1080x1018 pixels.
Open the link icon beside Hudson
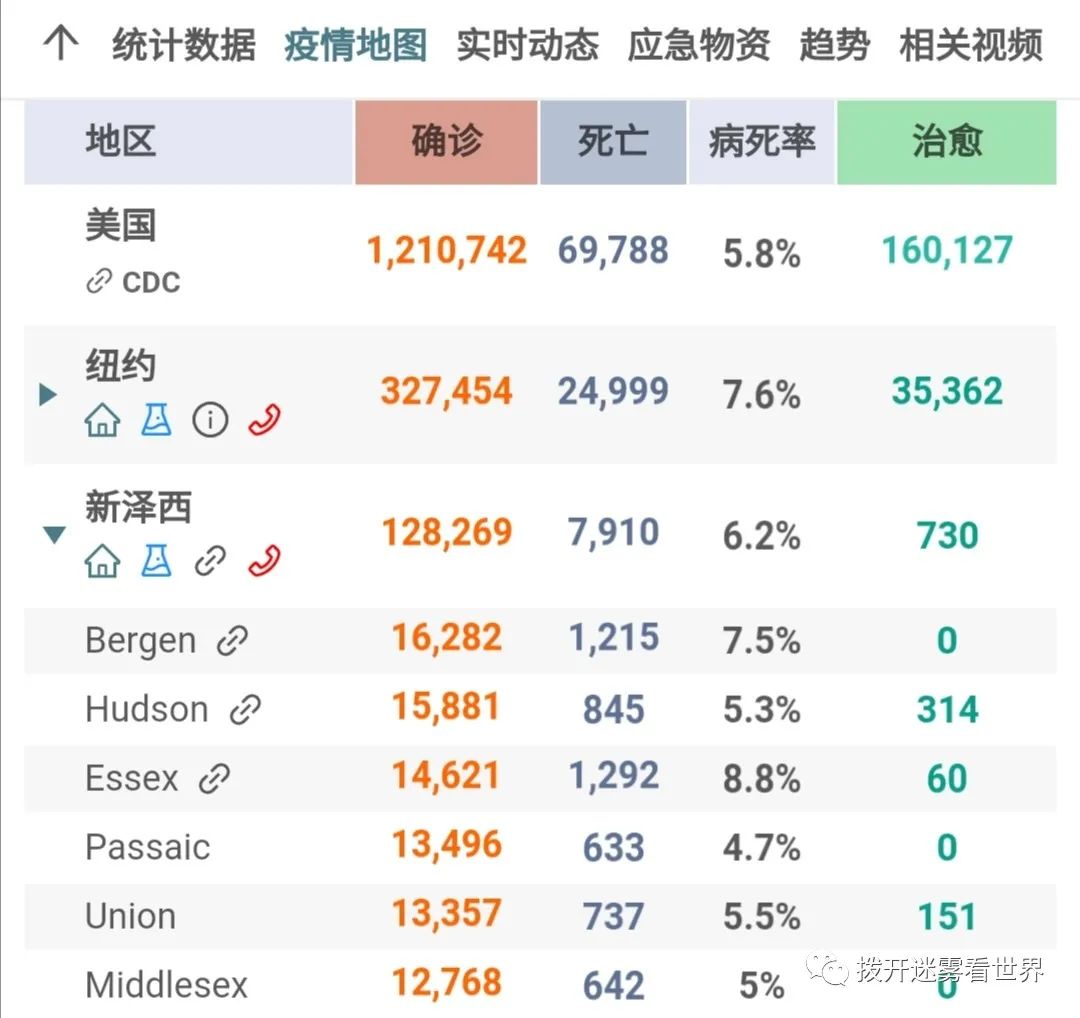[245, 710]
